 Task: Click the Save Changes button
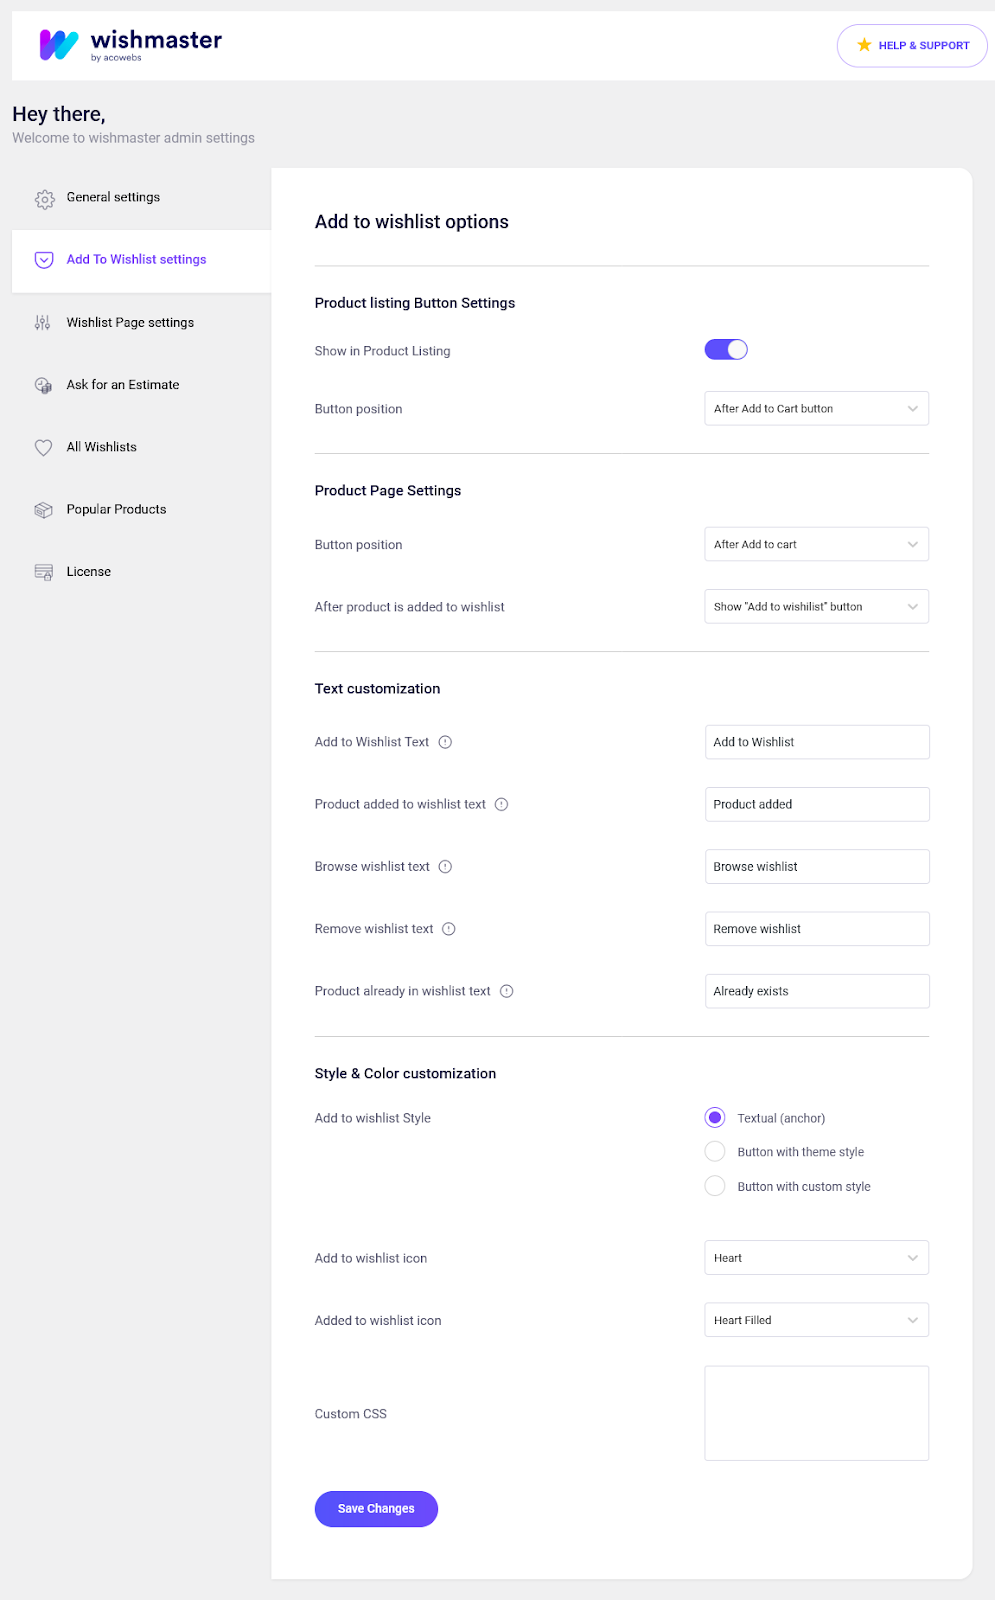(x=376, y=1509)
